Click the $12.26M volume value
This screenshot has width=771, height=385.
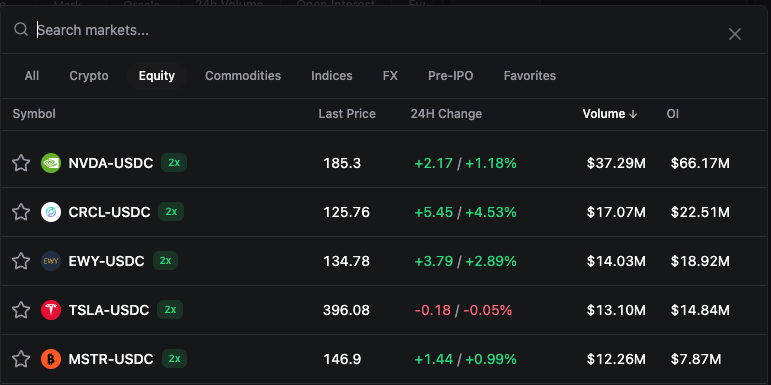point(616,359)
